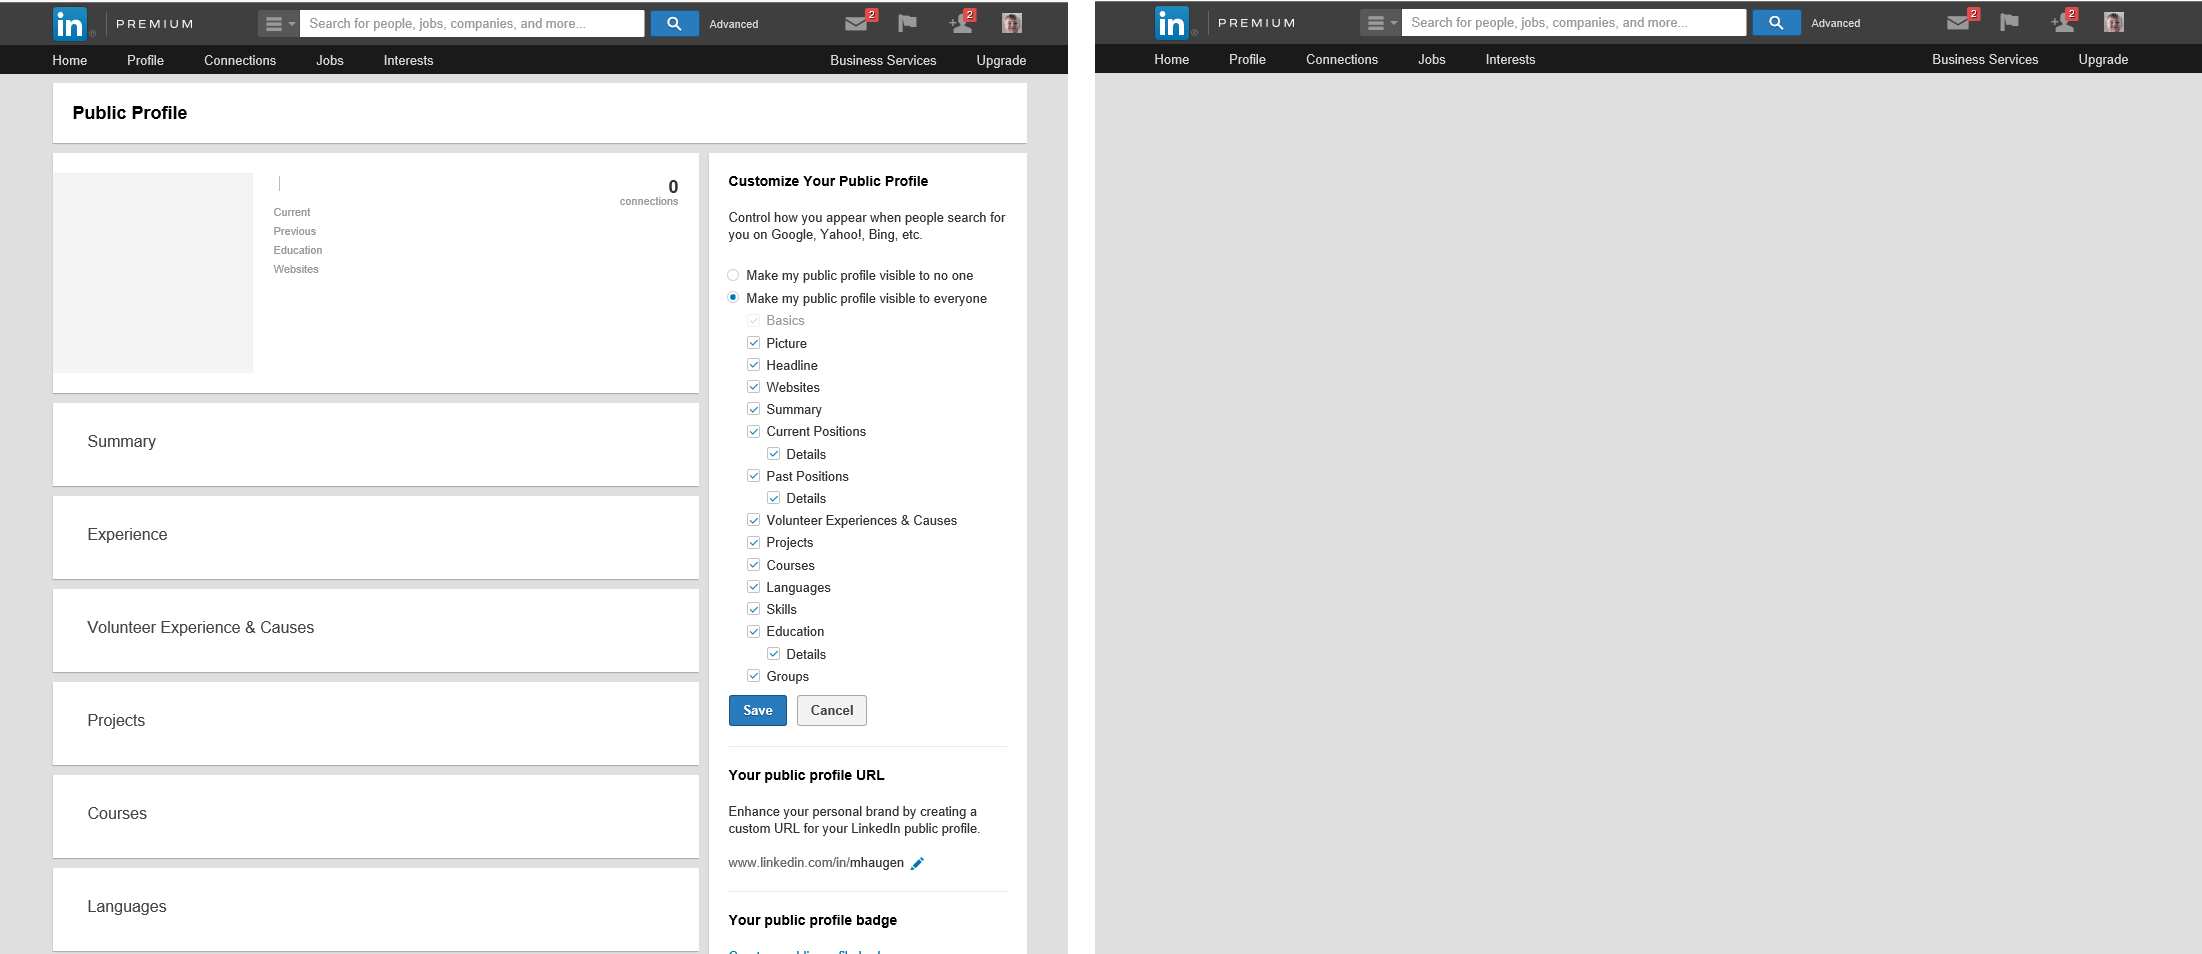
Task: Click account avatar photo in right window
Action: click(x=2114, y=23)
